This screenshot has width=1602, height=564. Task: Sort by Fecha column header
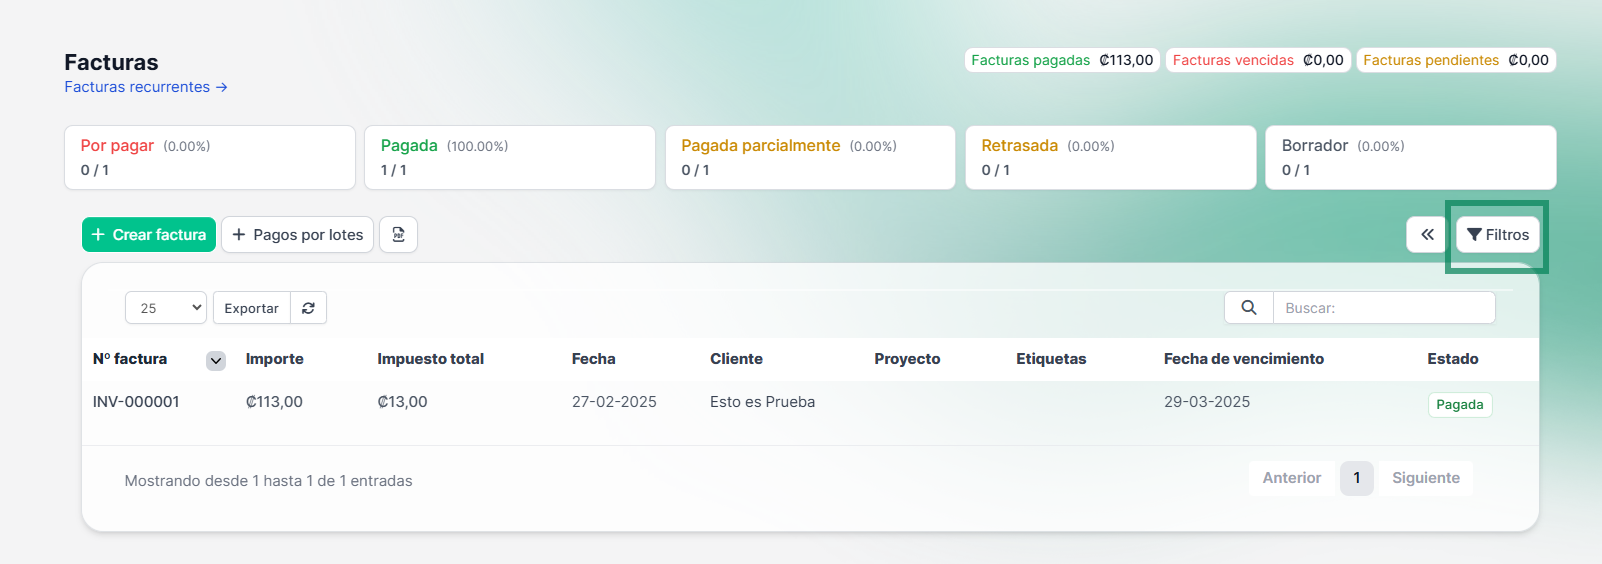pyautogui.click(x=594, y=359)
